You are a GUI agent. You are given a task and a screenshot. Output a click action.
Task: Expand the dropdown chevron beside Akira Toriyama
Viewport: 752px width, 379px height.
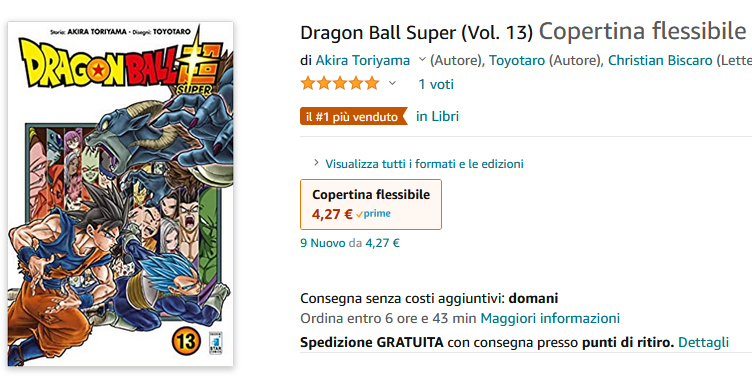coord(422,59)
